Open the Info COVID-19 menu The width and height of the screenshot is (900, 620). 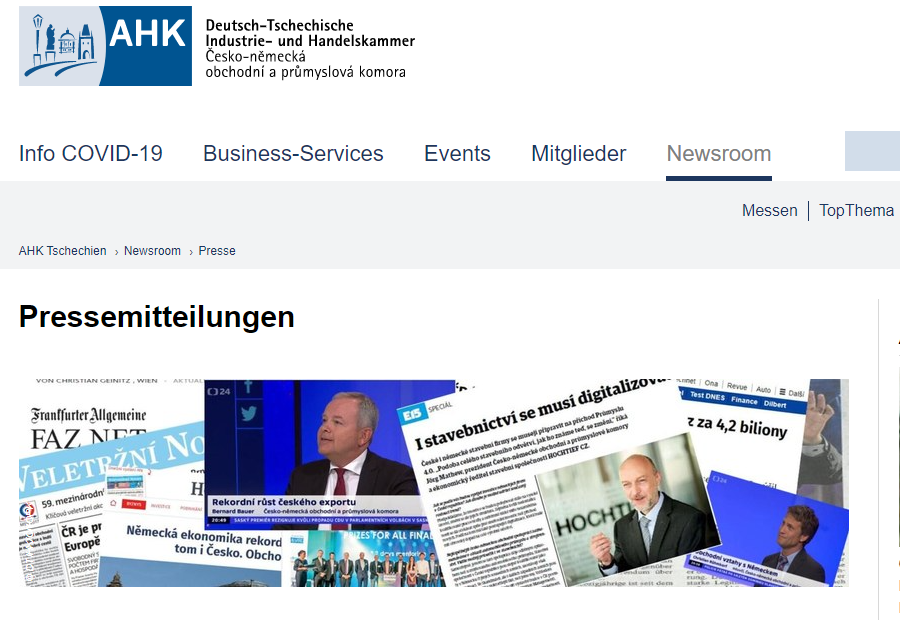[x=91, y=154]
